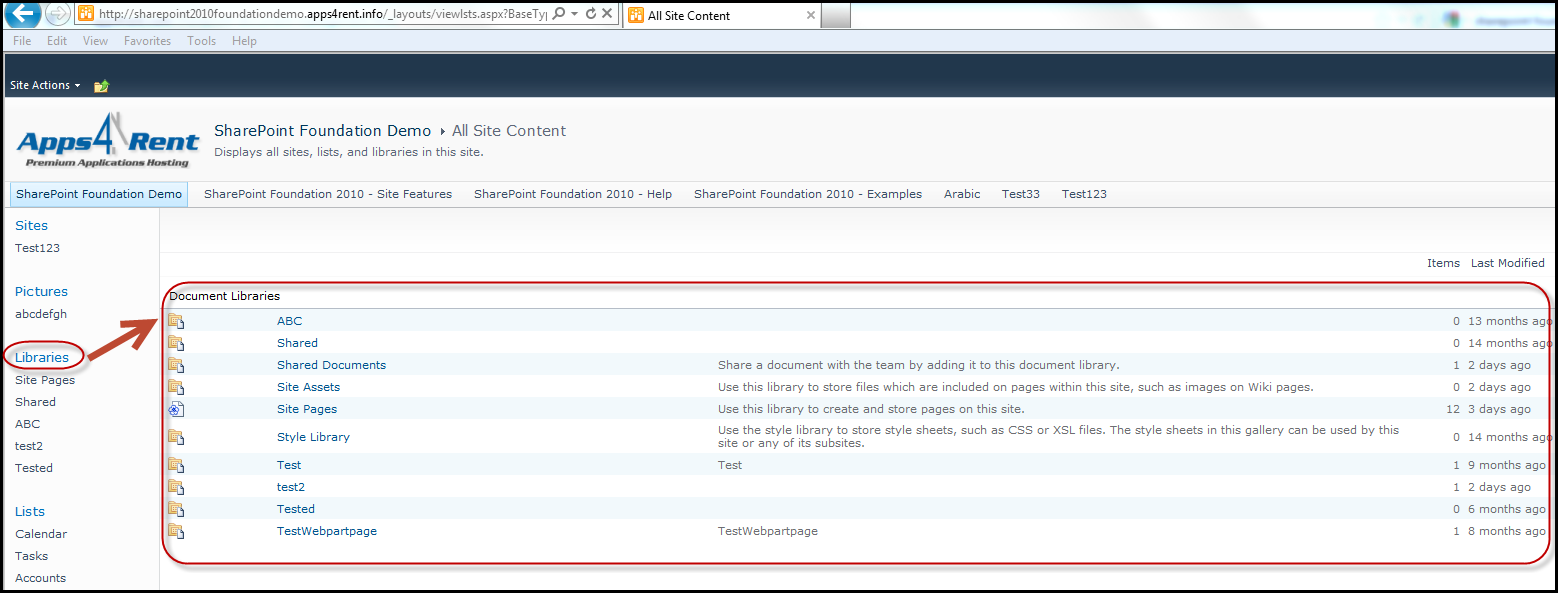The image size is (1558, 593).
Task: Click the Test library row icon
Action: tap(176, 465)
